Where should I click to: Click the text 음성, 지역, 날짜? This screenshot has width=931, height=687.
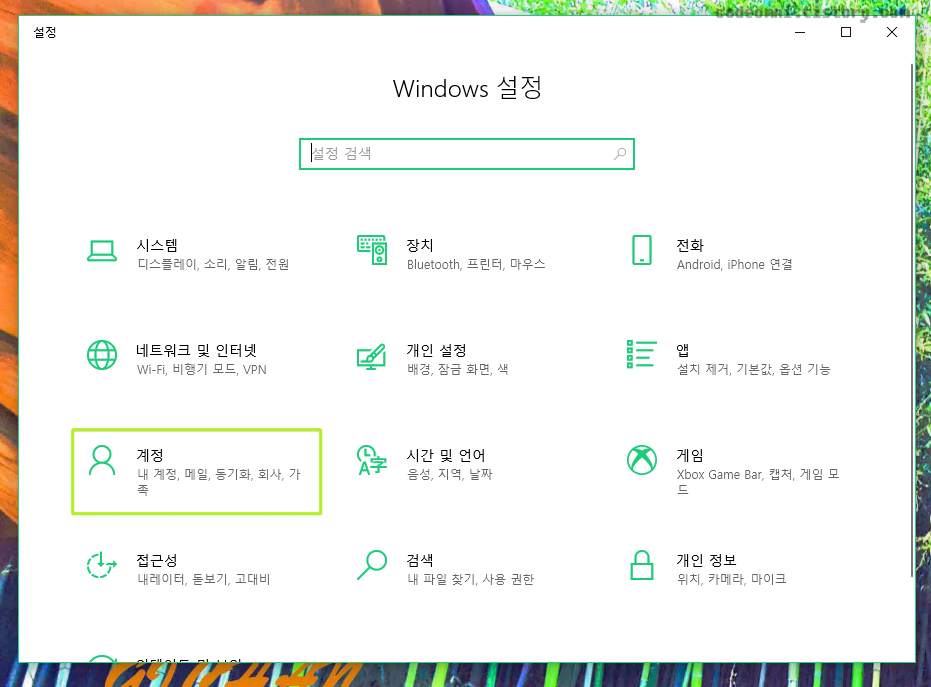pos(450,474)
